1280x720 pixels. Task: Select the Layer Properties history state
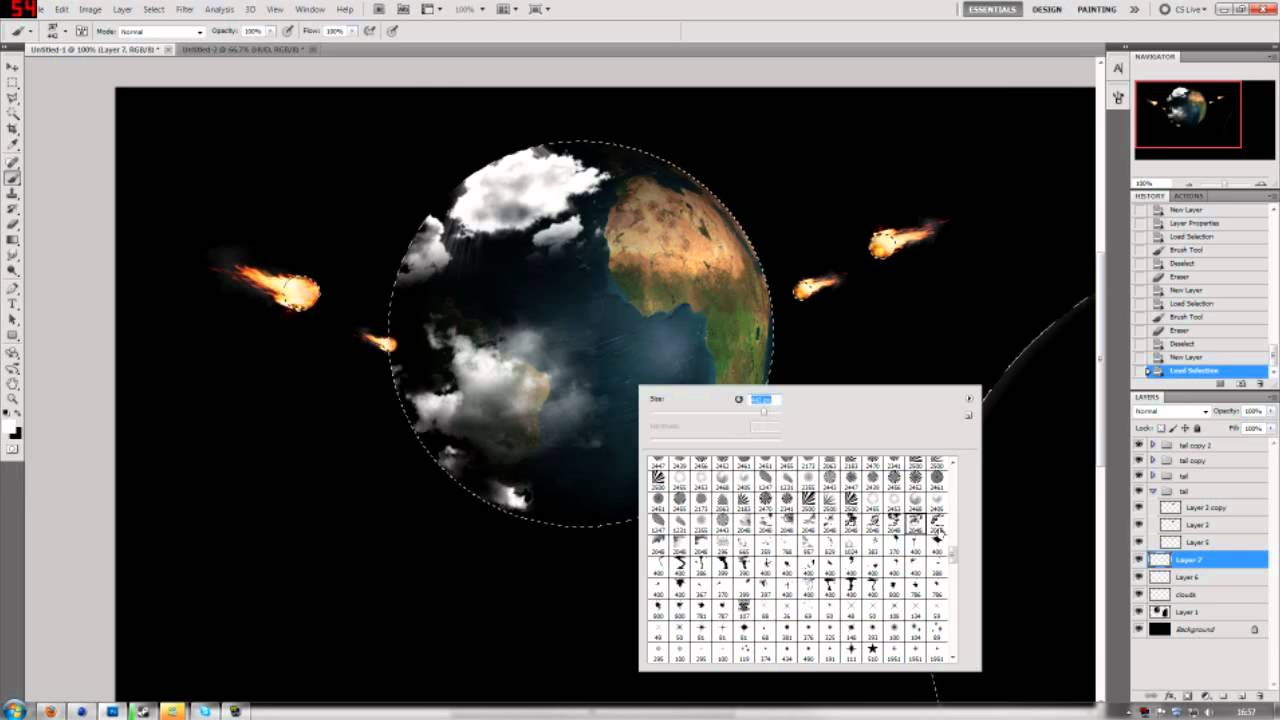coord(1194,223)
